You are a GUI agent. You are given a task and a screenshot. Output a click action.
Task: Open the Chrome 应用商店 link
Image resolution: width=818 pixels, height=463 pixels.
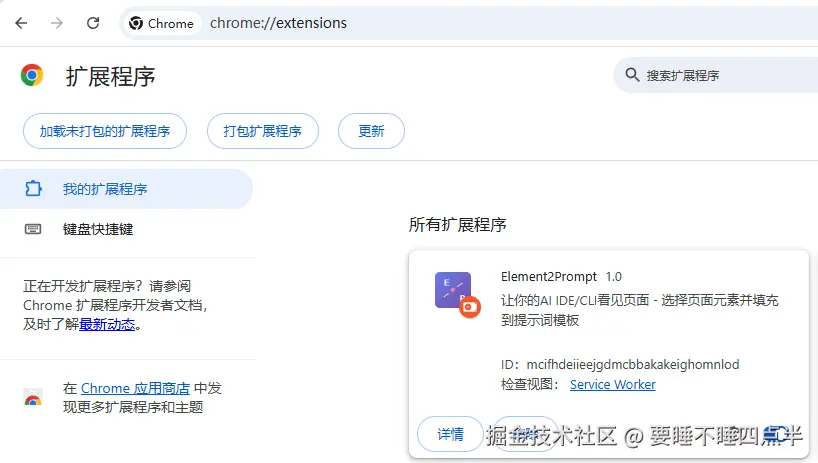135,388
